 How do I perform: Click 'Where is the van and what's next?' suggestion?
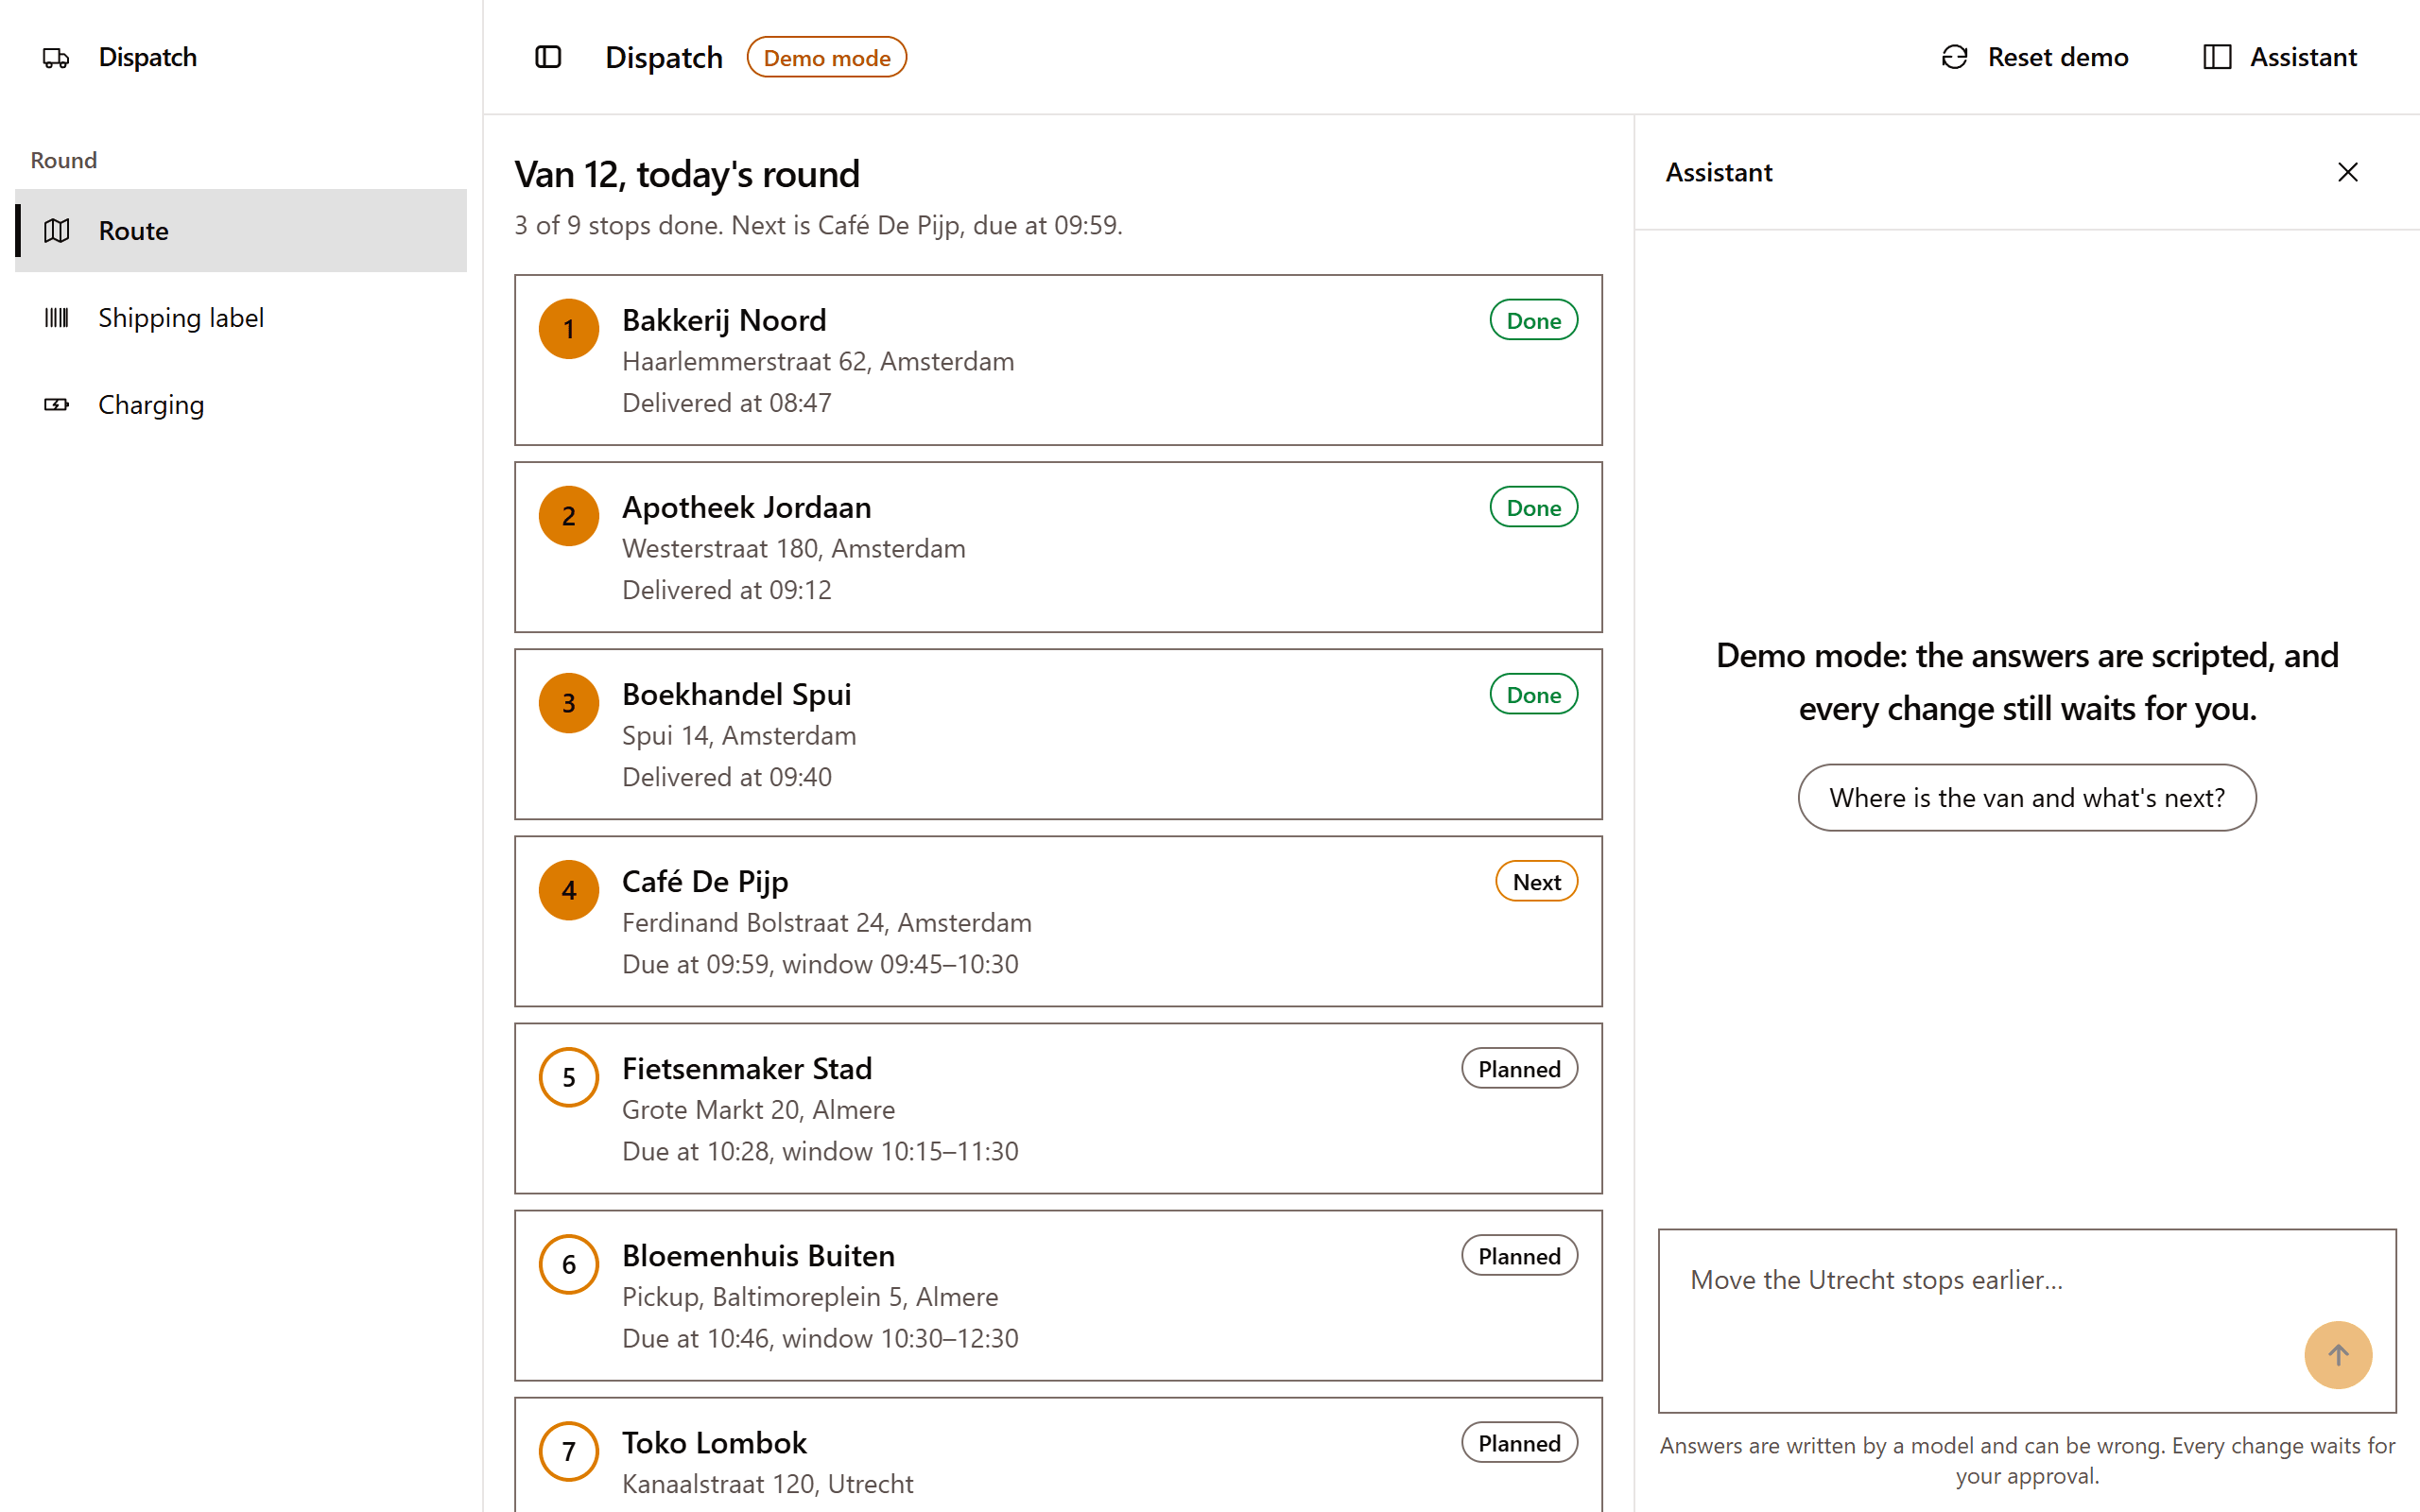2027,797
